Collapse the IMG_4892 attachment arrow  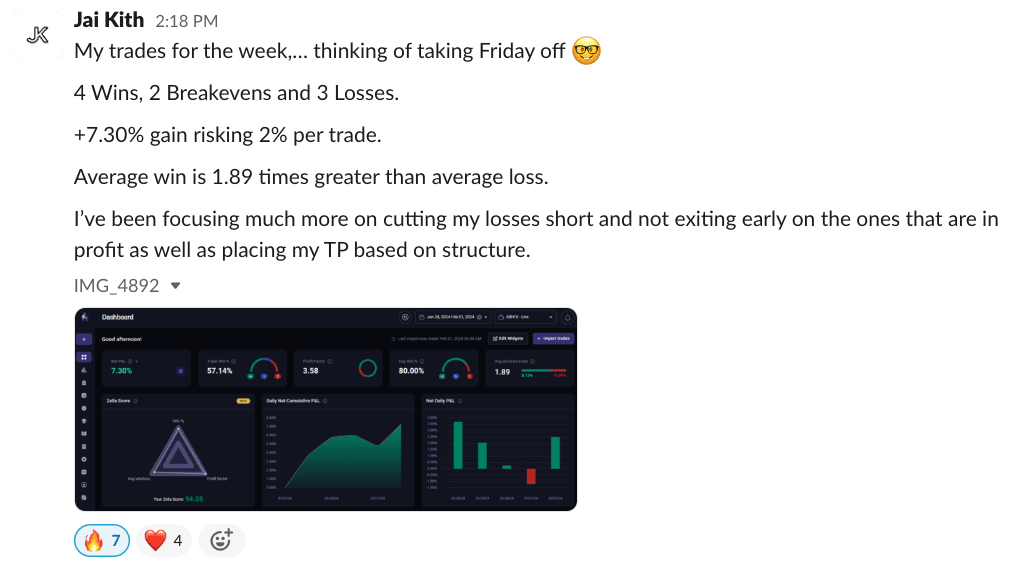(176, 286)
